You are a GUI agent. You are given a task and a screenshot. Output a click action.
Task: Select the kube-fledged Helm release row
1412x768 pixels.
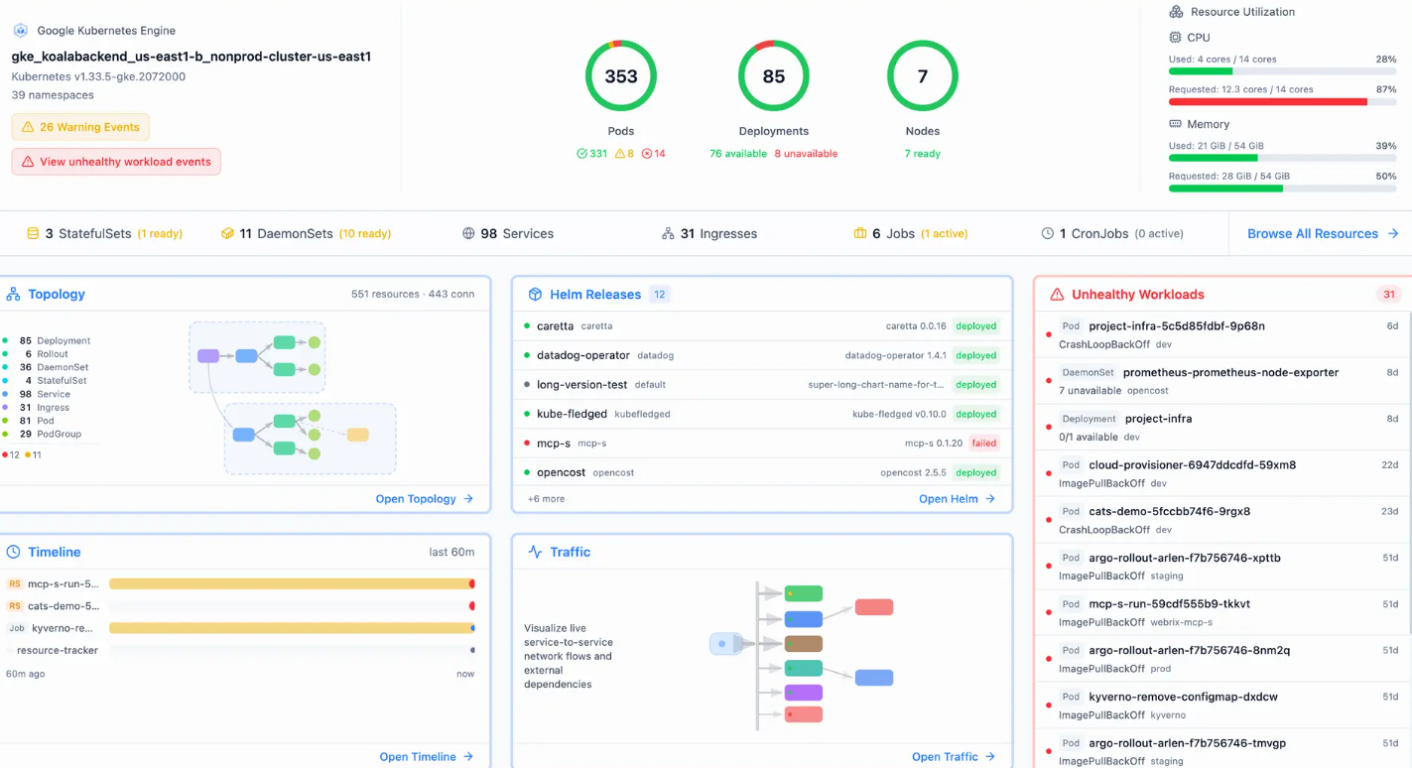coord(762,414)
